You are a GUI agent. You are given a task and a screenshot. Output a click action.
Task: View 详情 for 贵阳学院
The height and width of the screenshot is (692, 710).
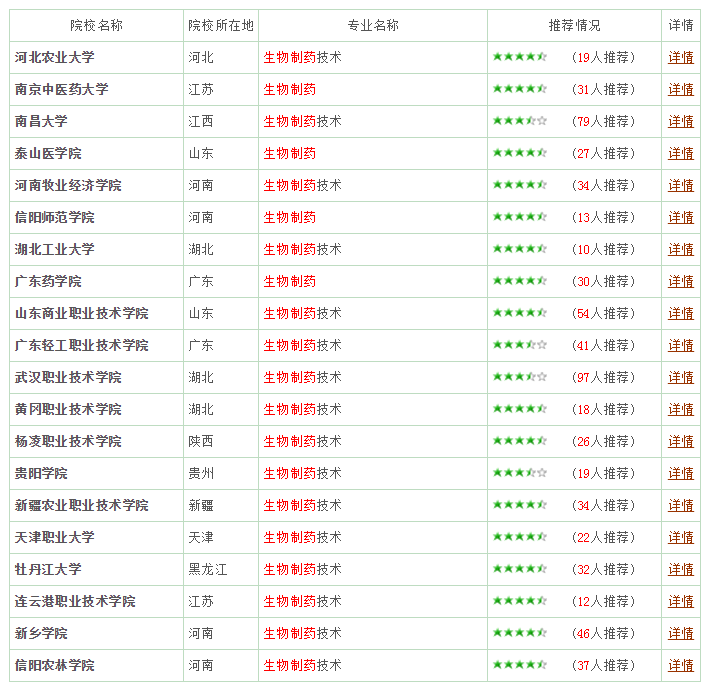tap(681, 474)
